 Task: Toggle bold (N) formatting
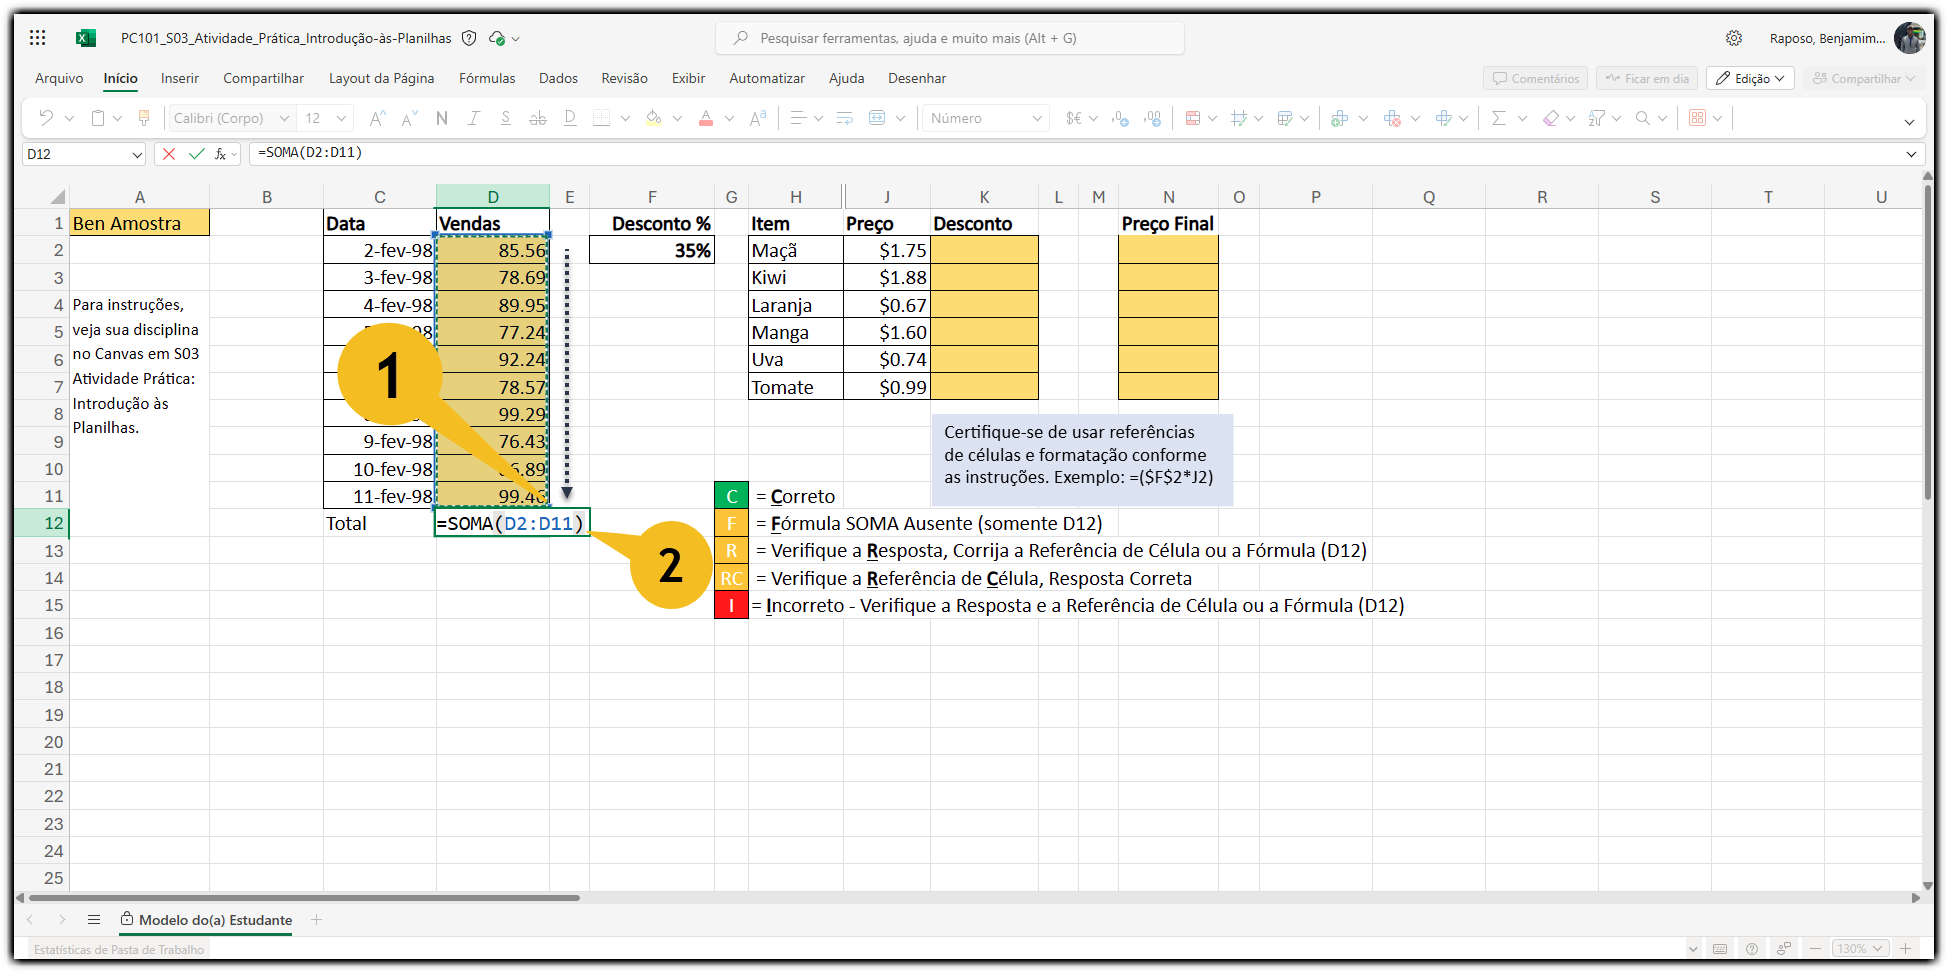pos(441,118)
